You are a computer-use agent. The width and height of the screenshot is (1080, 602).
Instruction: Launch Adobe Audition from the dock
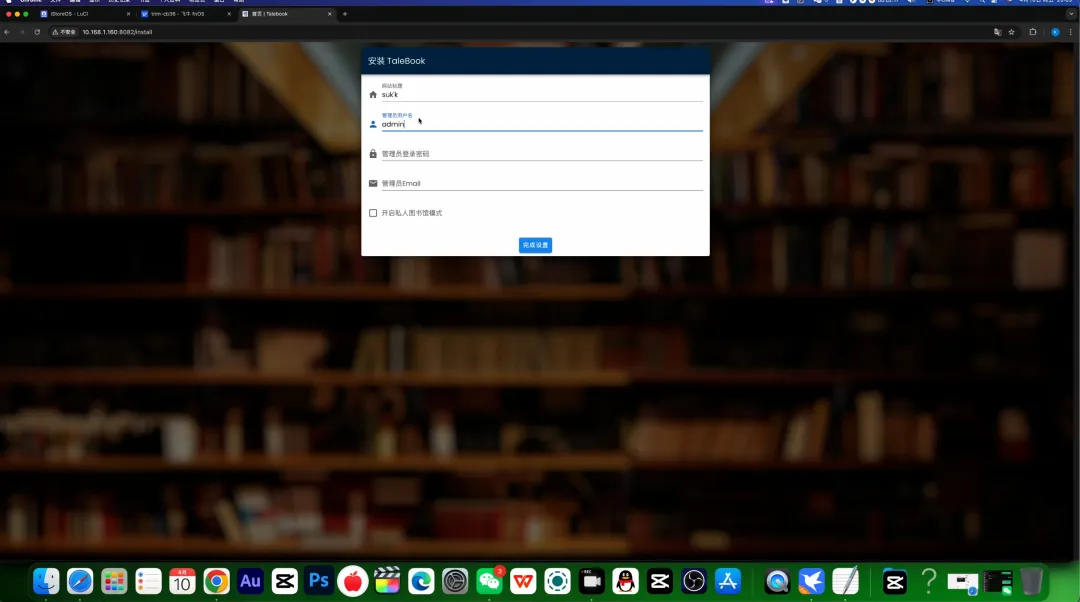pyautogui.click(x=250, y=581)
